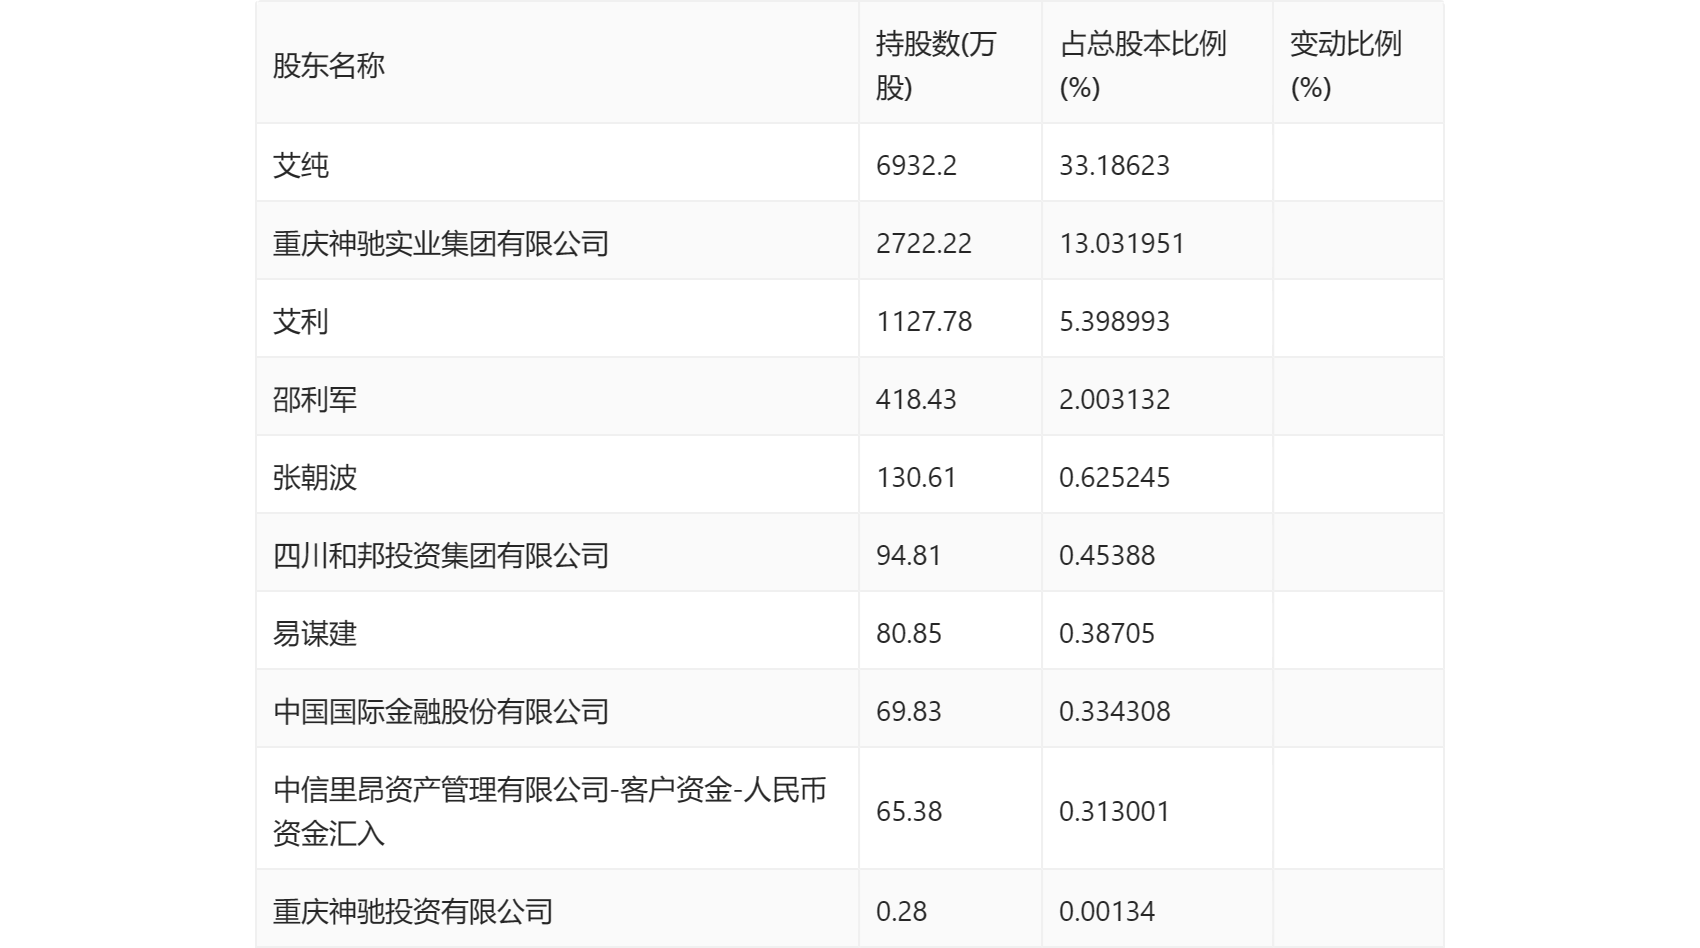Select the value 418.43
This screenshot has height=948, width=1700.
pyautogui.click(x=916, y=399)
